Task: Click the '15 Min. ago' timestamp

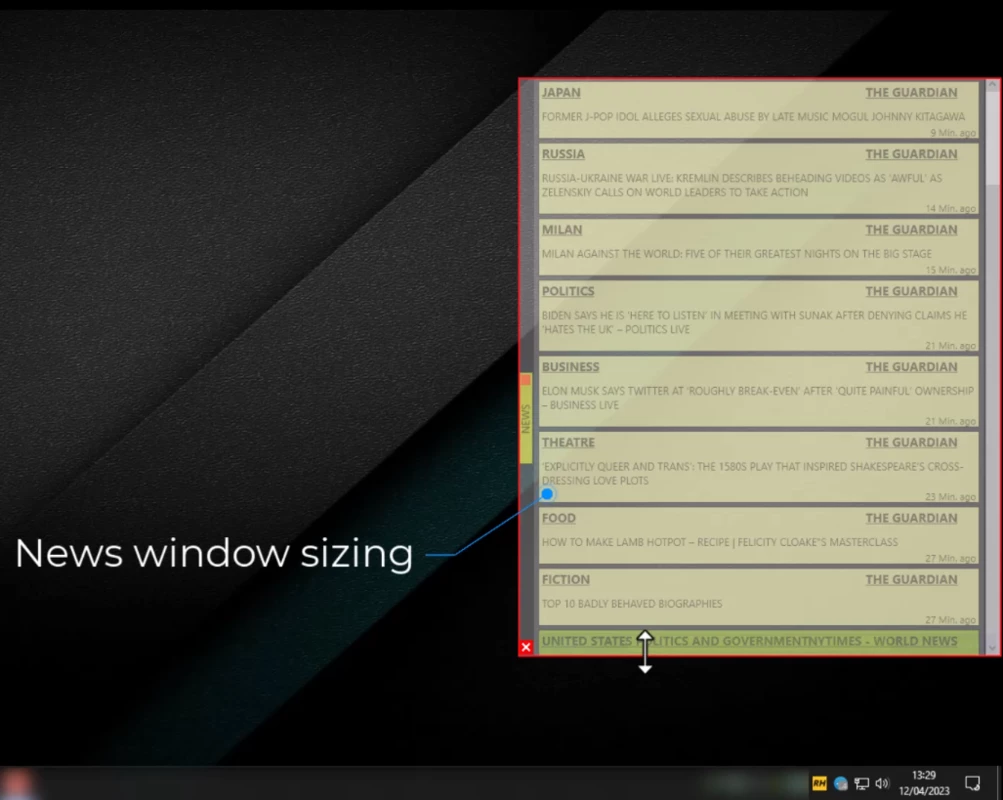Action: pyautogui.click(x=951, y=270)
